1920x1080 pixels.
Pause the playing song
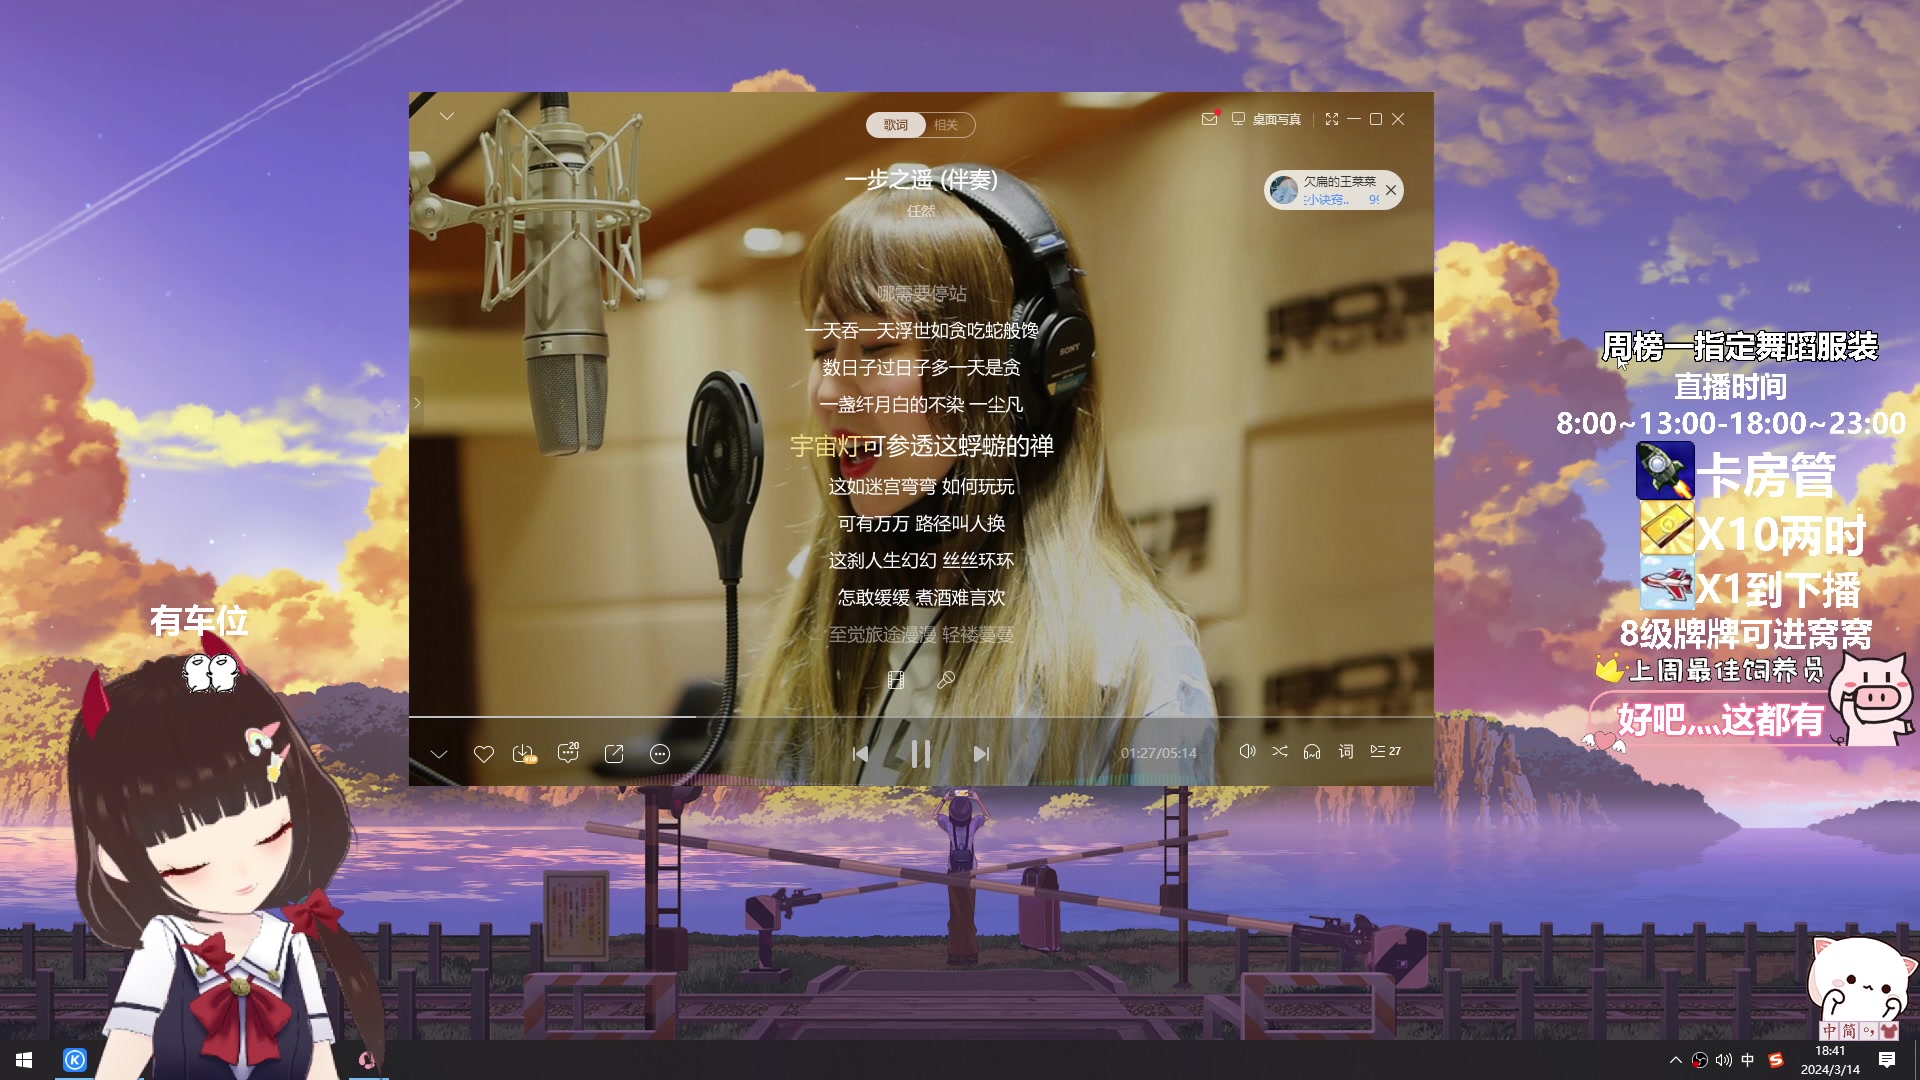click(x=921, y=754)
